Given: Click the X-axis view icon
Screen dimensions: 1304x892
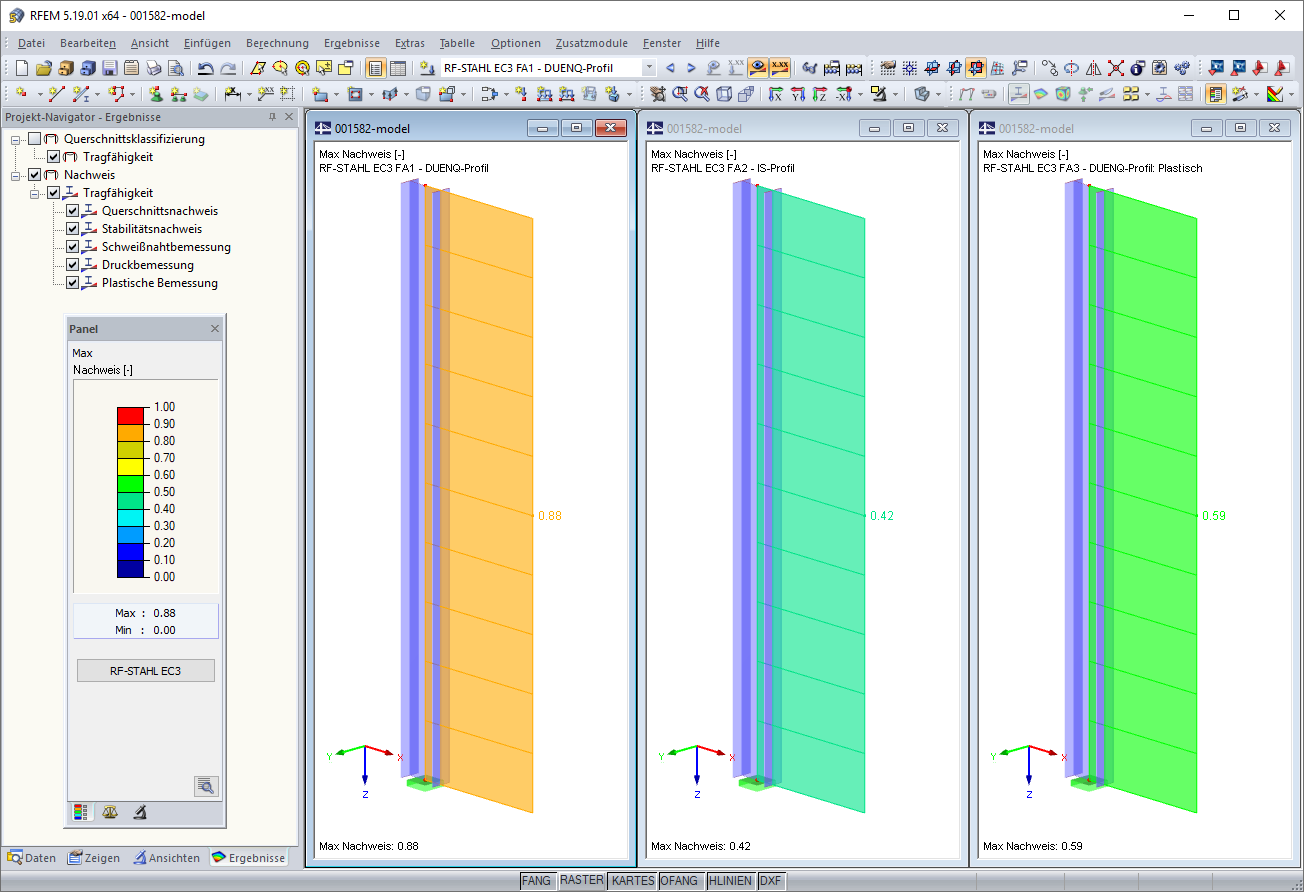Looking at the screenshot, I should pyautogui.click(x=776, y=94).
